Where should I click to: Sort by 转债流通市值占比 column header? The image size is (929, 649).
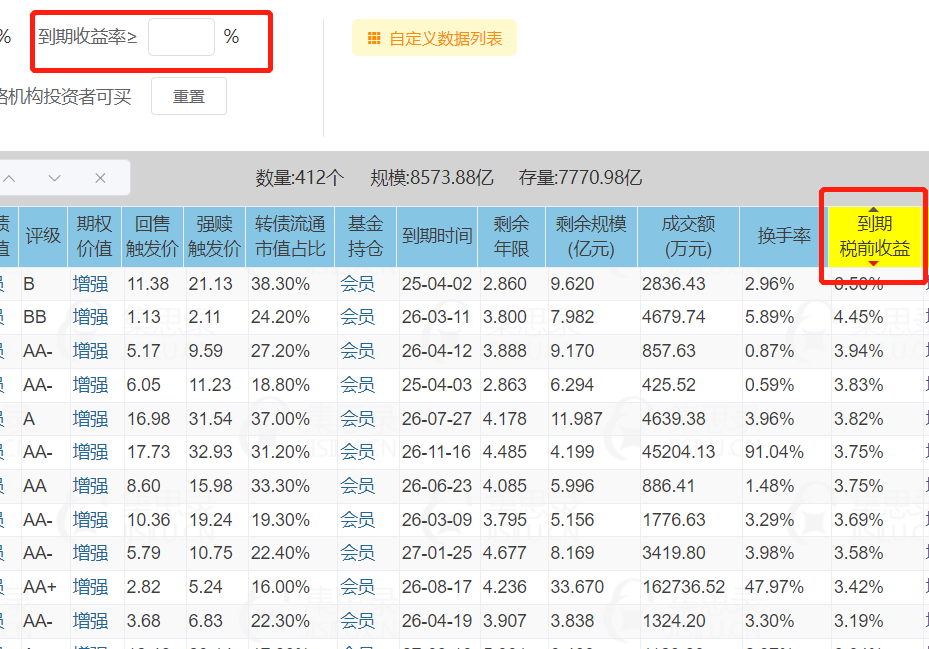(290, 236)
